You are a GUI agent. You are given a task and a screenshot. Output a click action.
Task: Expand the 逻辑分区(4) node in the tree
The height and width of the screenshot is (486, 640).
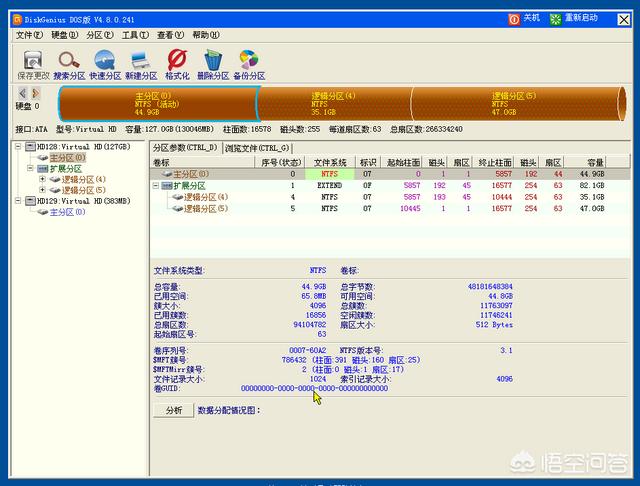[x=42, y=179]
